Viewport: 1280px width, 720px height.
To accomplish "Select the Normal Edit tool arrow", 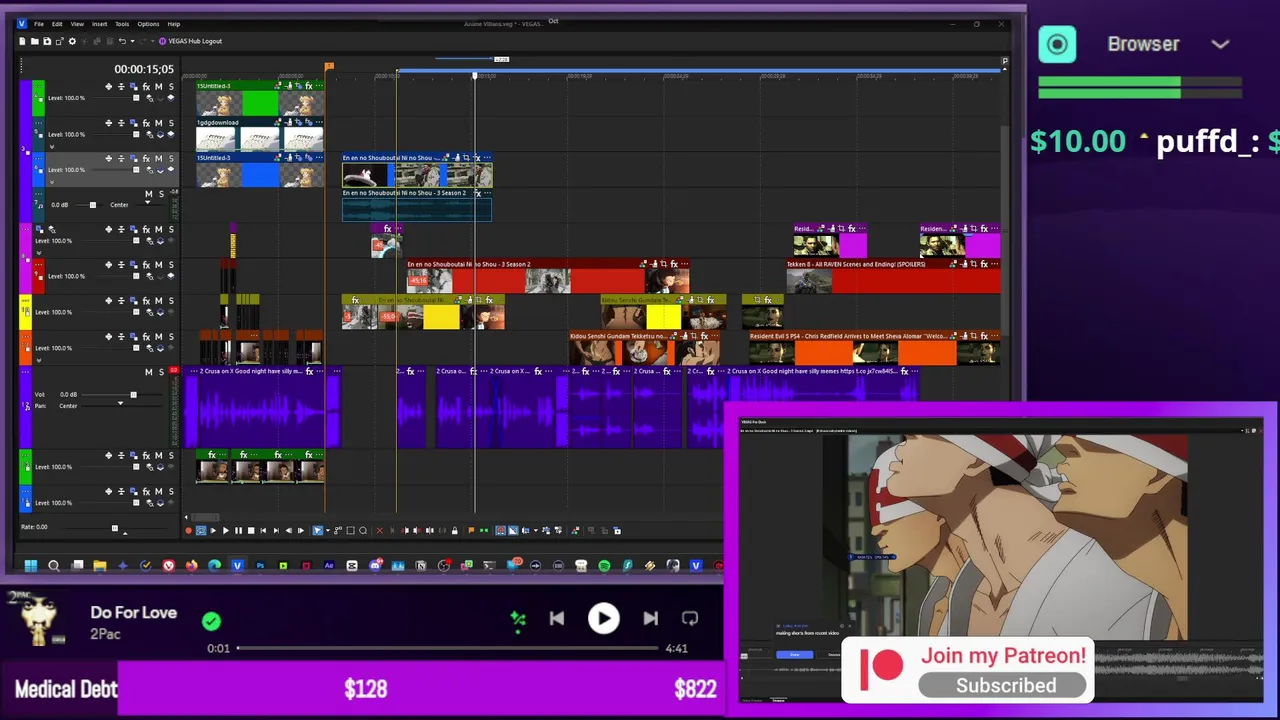I will tap(317, 531).
